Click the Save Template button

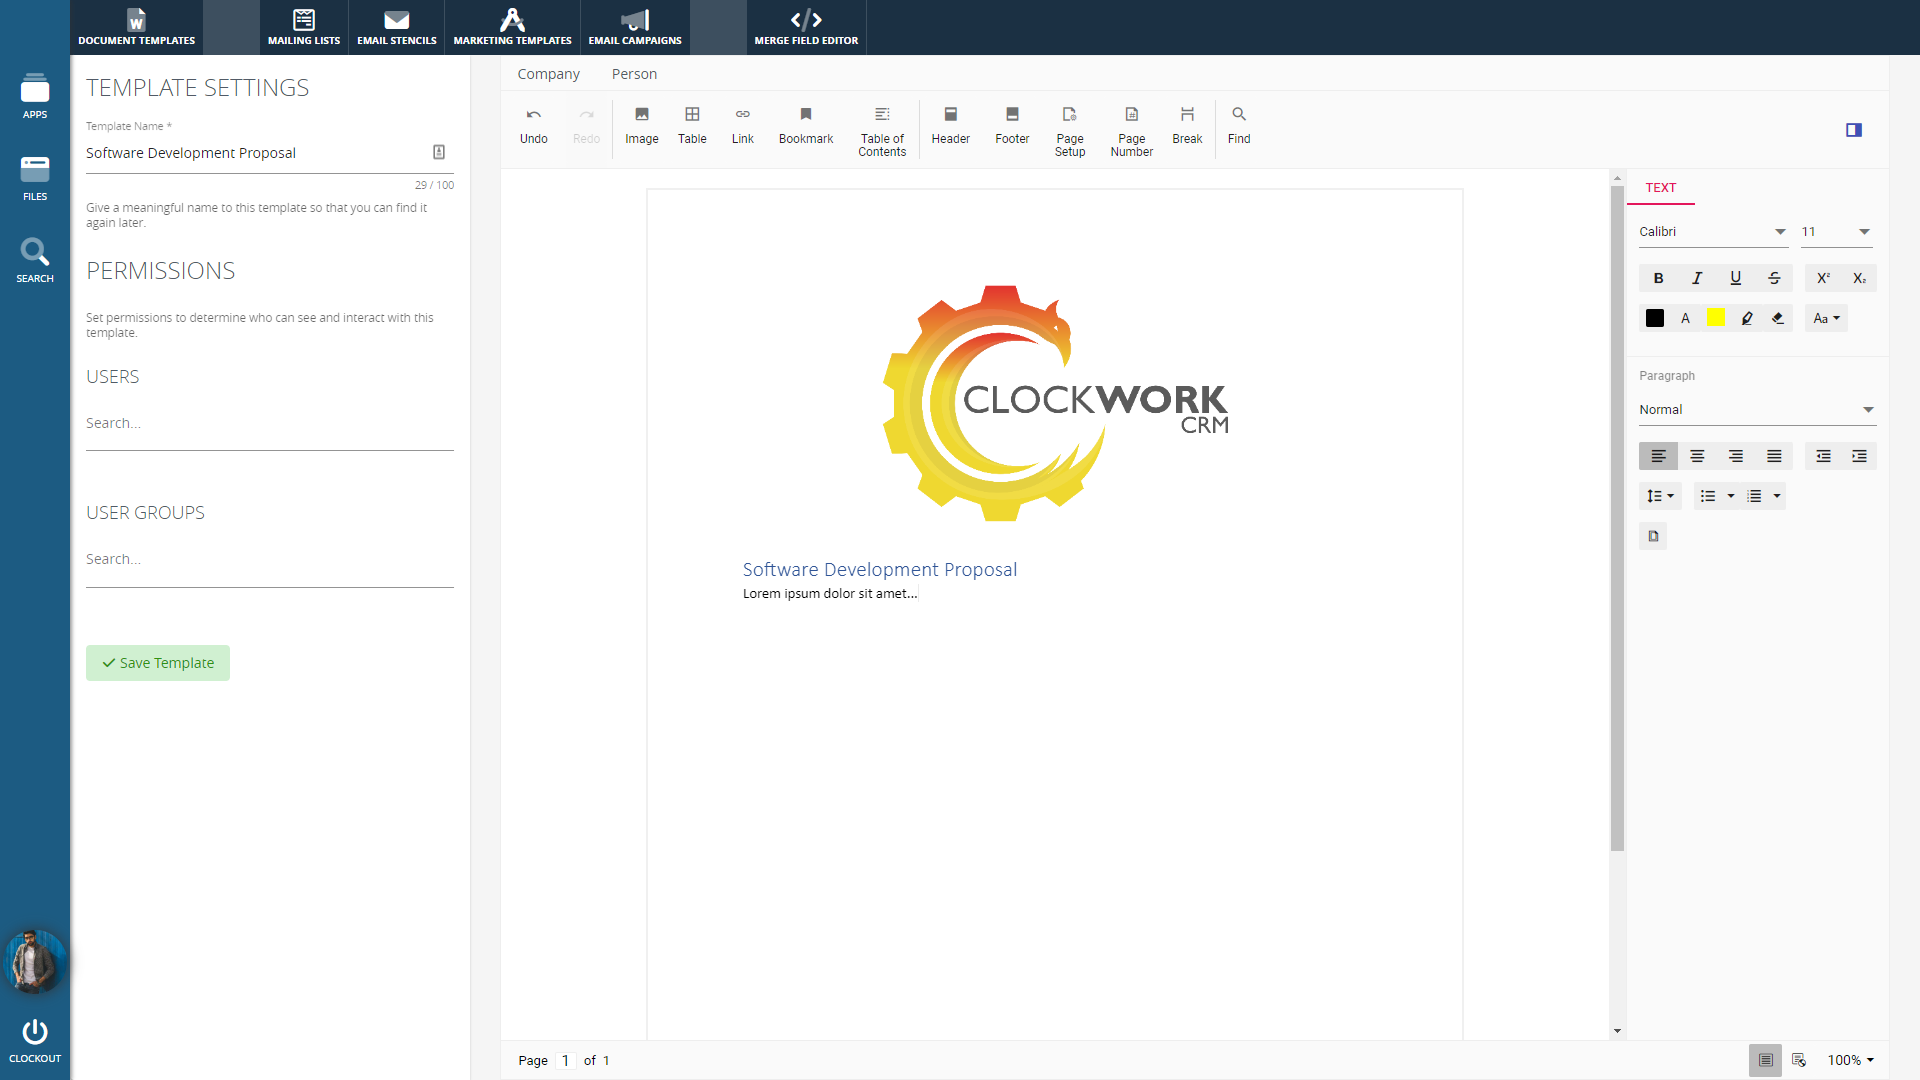click(x=158, y=663)
